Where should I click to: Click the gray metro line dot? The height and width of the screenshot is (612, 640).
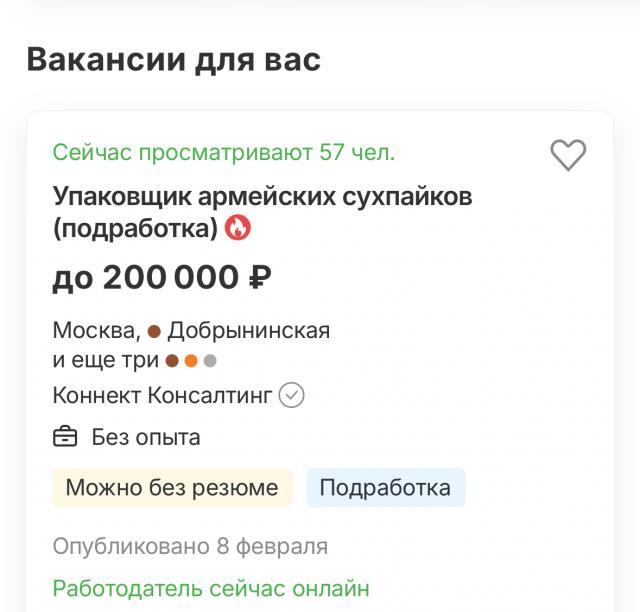tap(210, 361)
